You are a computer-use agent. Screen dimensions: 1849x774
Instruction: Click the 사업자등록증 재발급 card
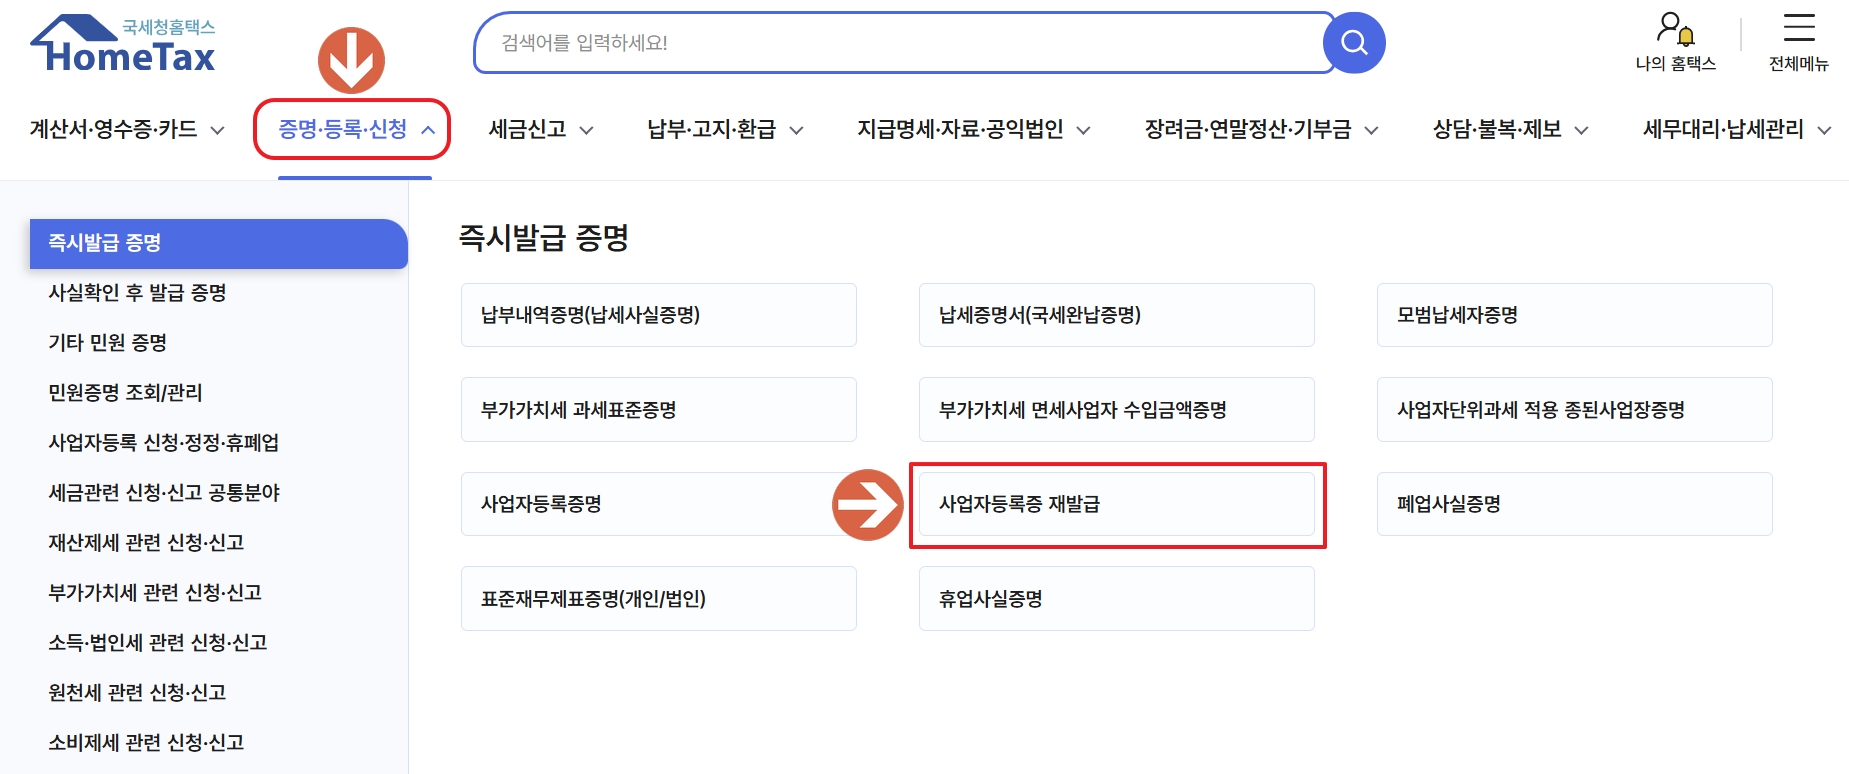(x=1117, y=504)
